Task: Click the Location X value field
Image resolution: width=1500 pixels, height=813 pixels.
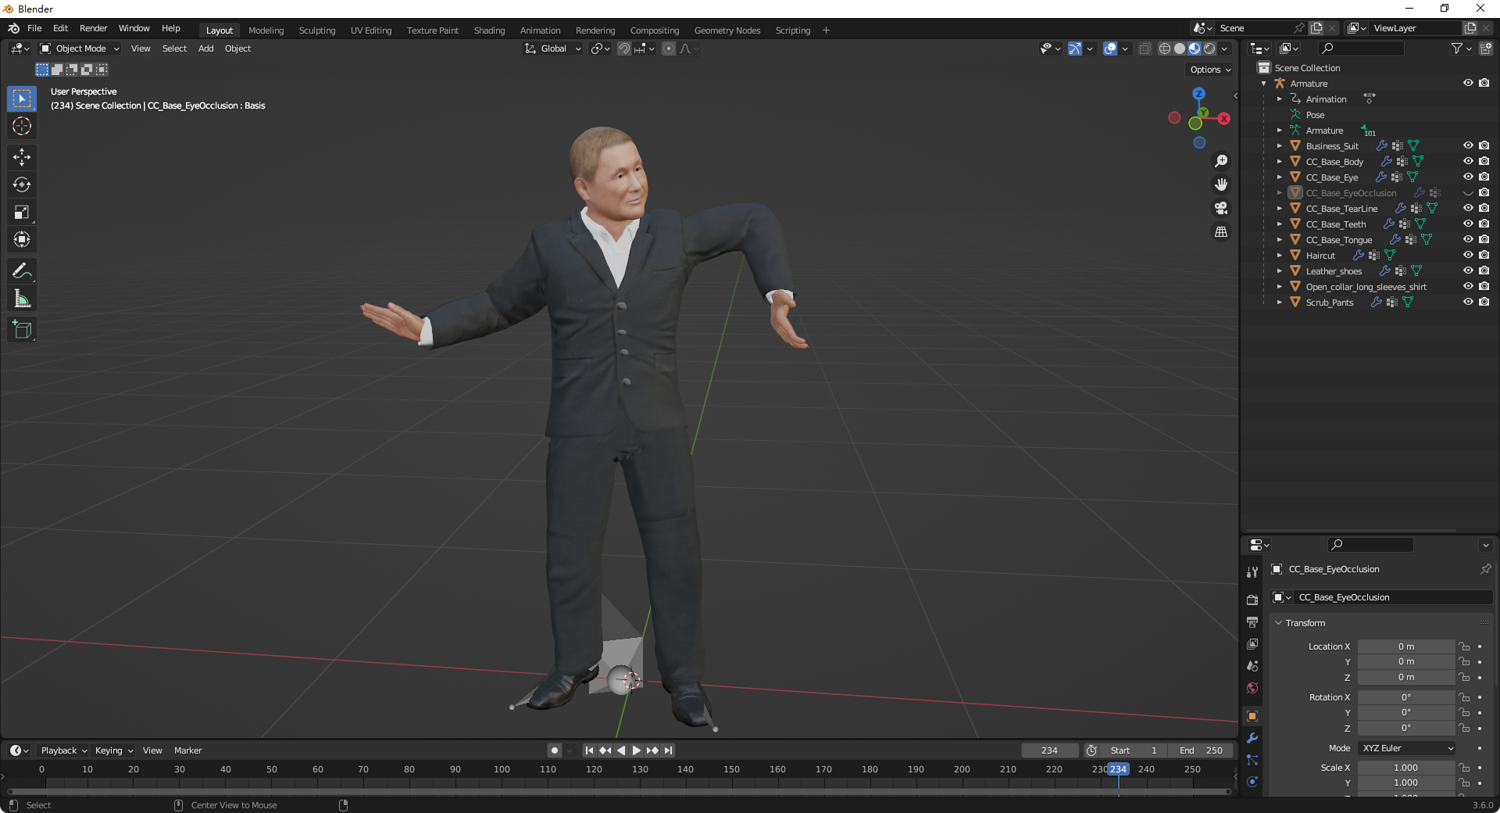Action: click(1406, 646)
